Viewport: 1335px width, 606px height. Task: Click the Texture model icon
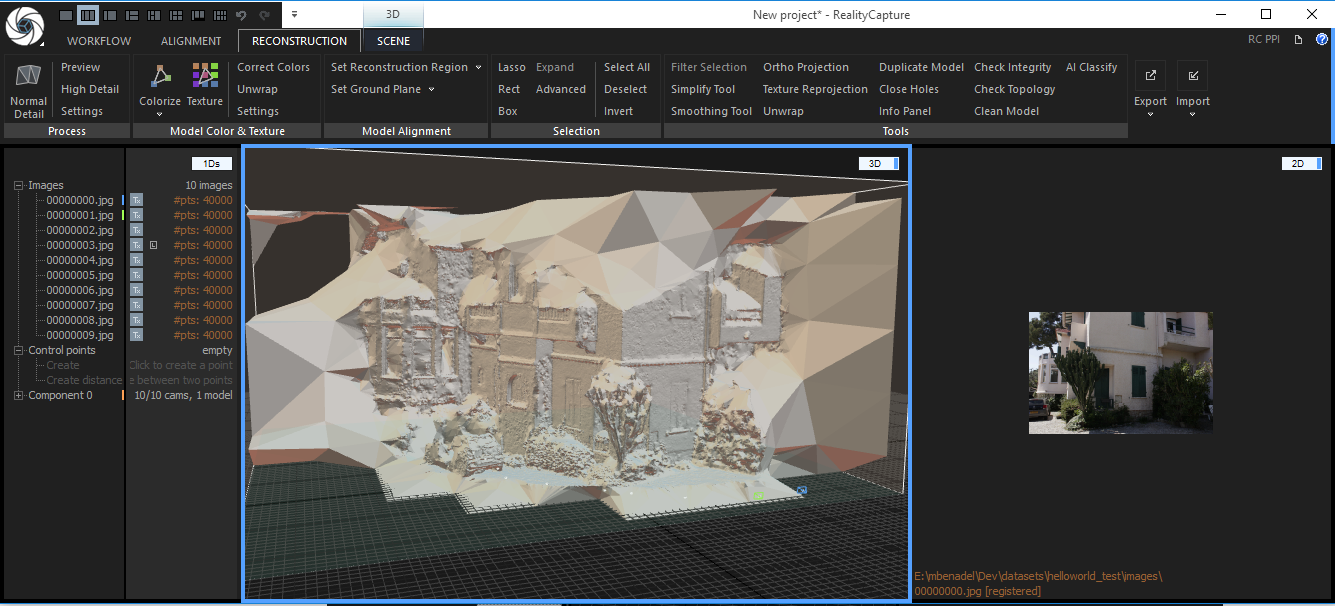coord(205,77)
